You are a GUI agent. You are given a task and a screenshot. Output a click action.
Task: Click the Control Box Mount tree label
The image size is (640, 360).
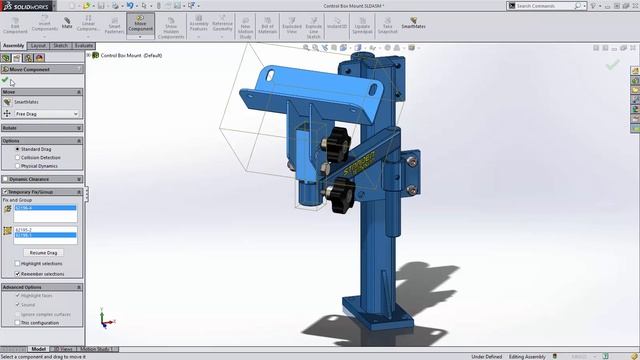pyautogui.click(x=131, y=56)
